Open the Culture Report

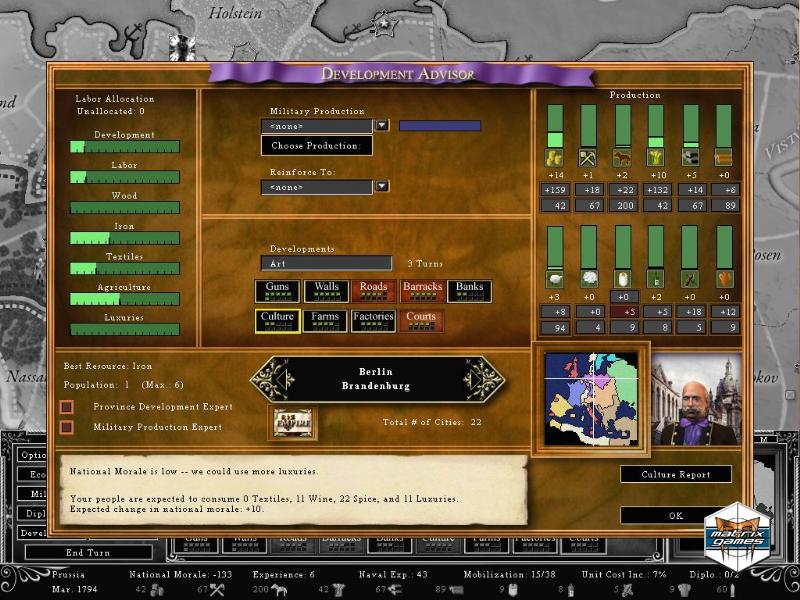(676, 474)
